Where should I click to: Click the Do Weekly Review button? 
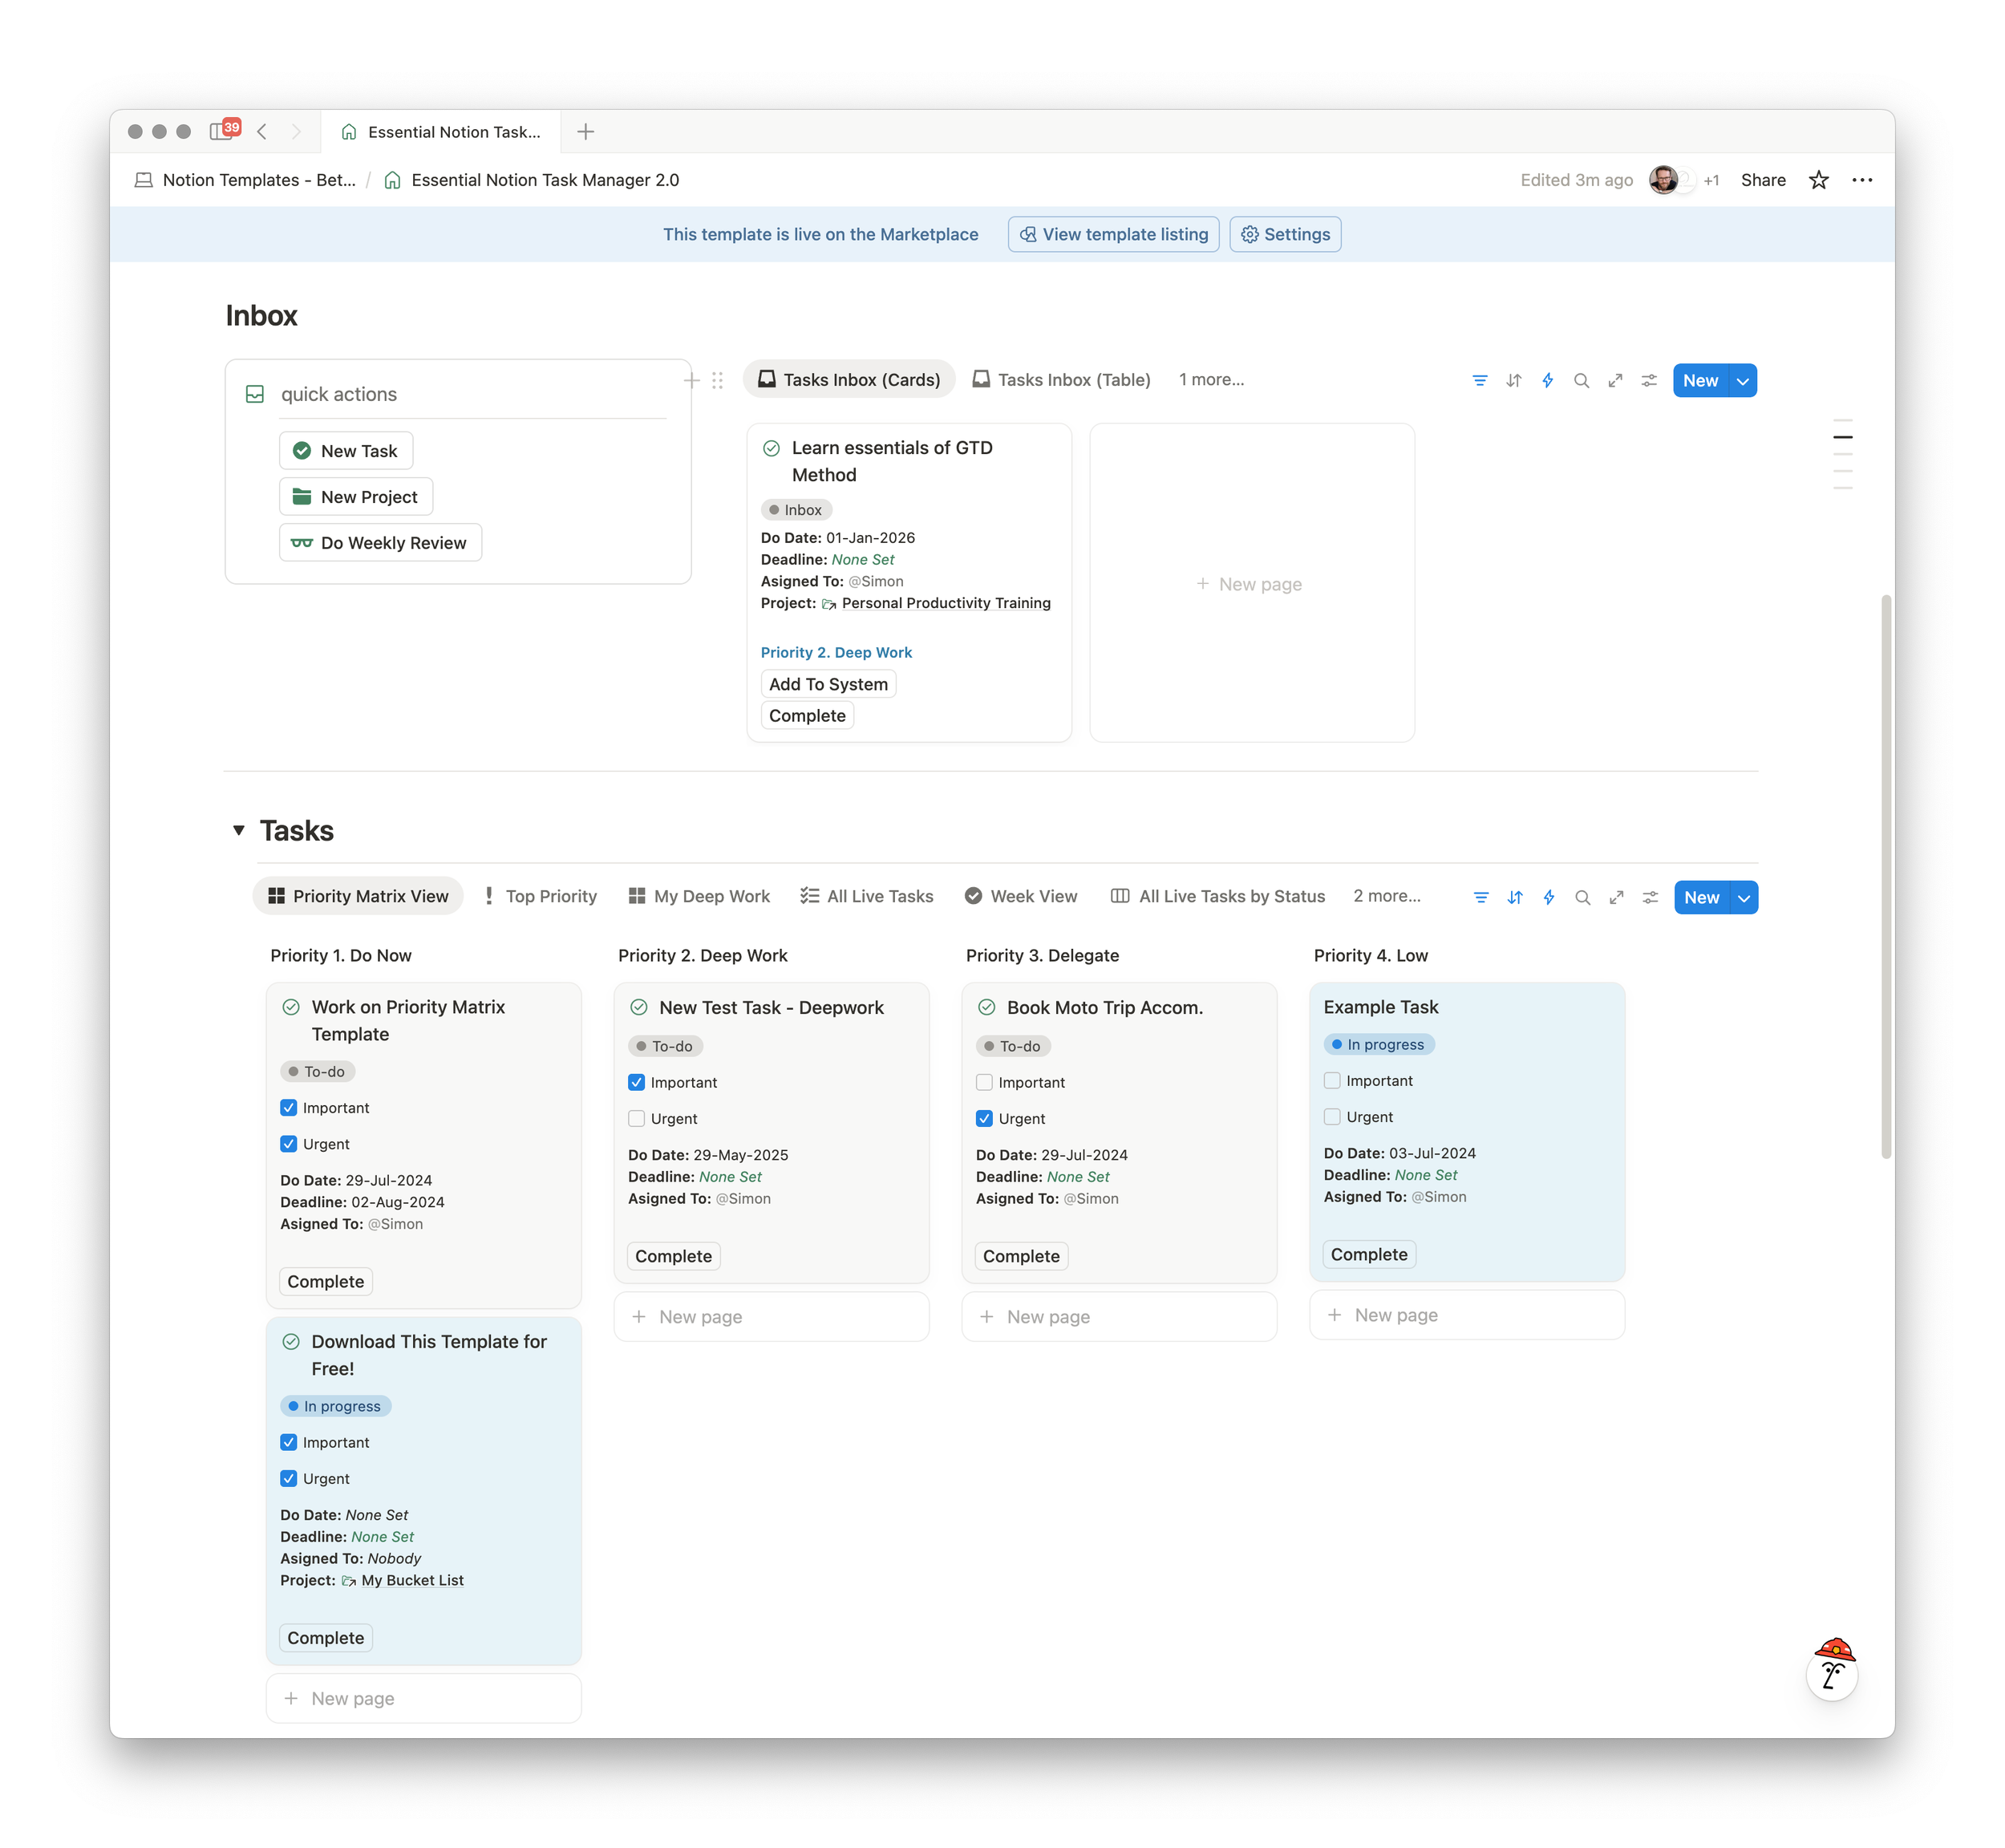380,543
